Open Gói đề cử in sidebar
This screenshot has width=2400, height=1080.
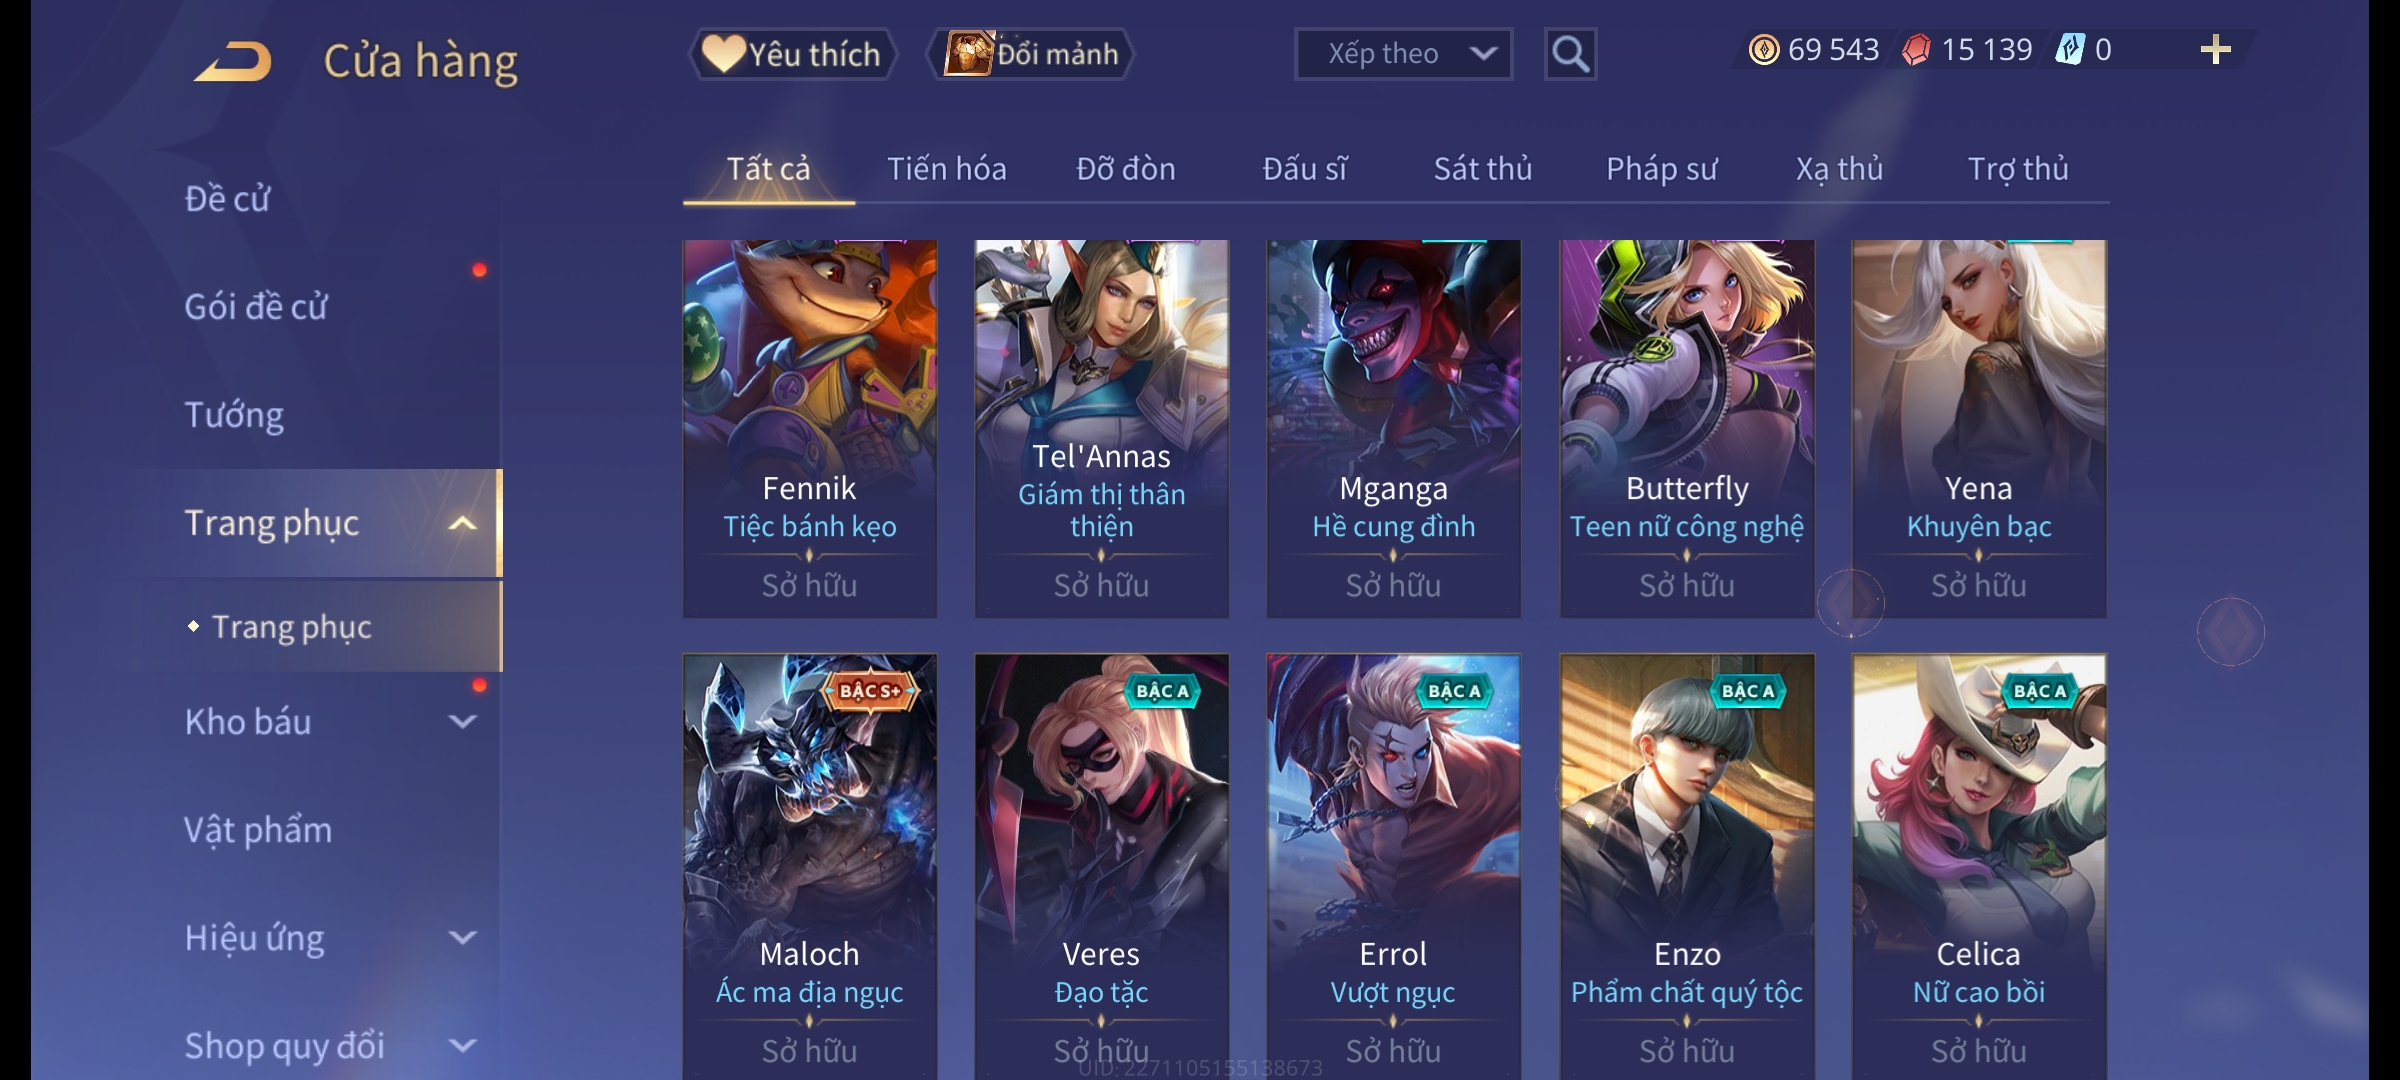(x=256, y=307)
